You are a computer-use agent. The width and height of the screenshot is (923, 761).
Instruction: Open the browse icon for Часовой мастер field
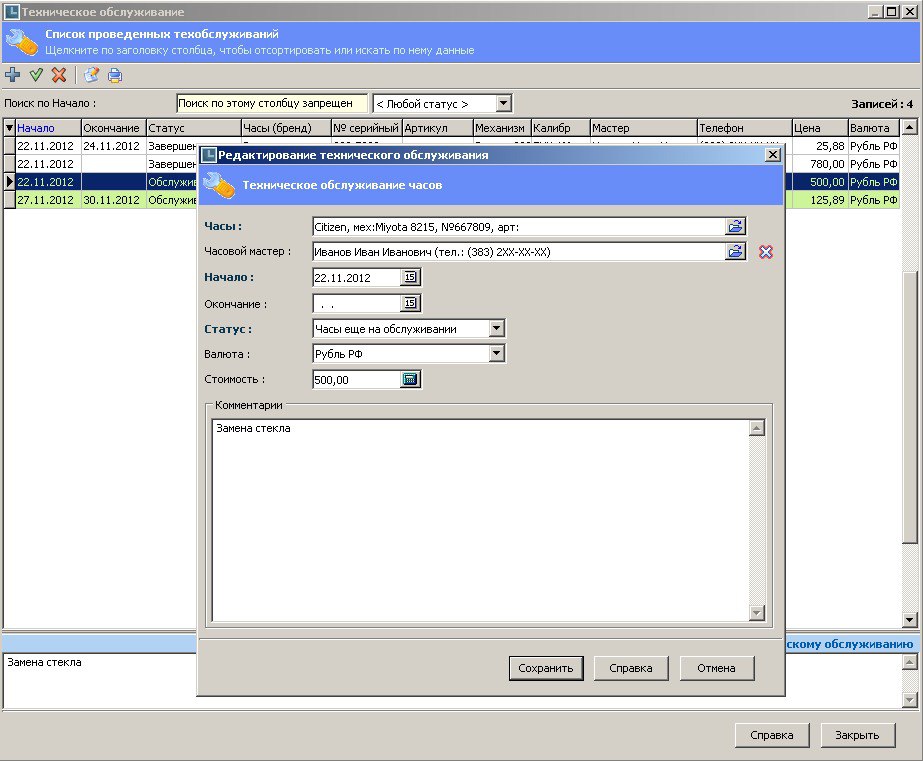coord(735,252)
